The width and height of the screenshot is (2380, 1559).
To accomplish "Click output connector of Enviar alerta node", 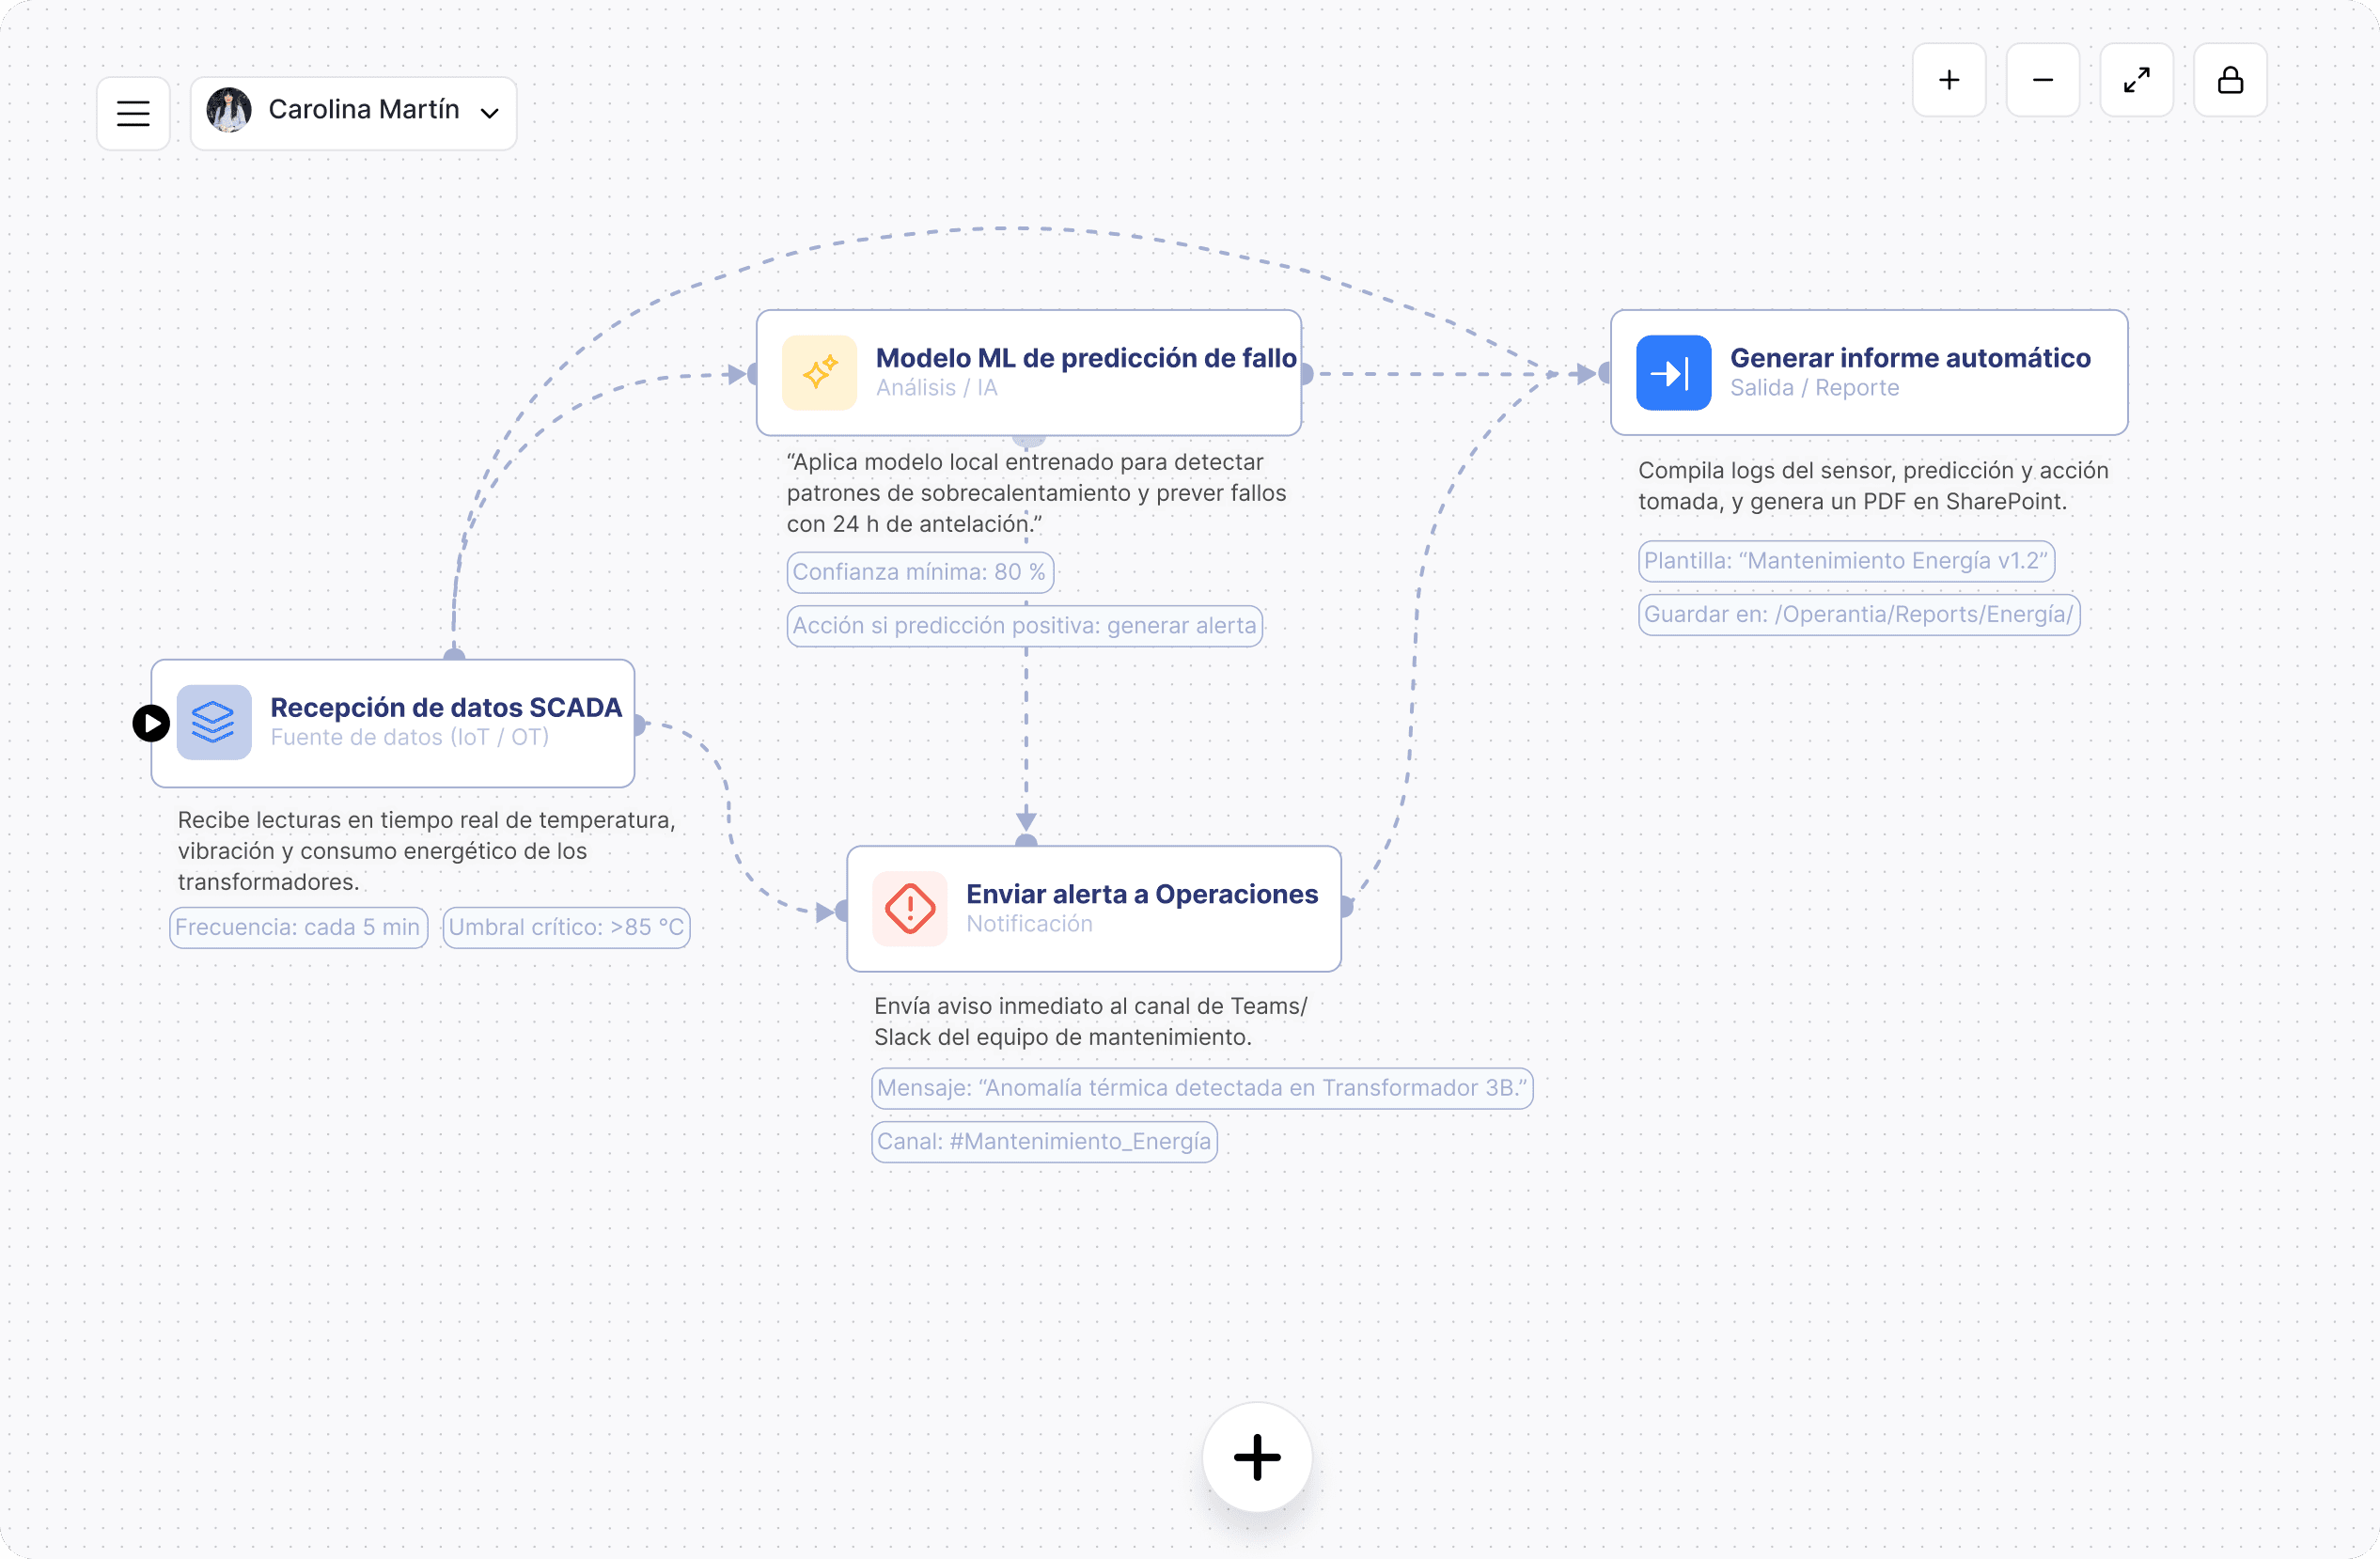I will click(x=1346, y=907).
